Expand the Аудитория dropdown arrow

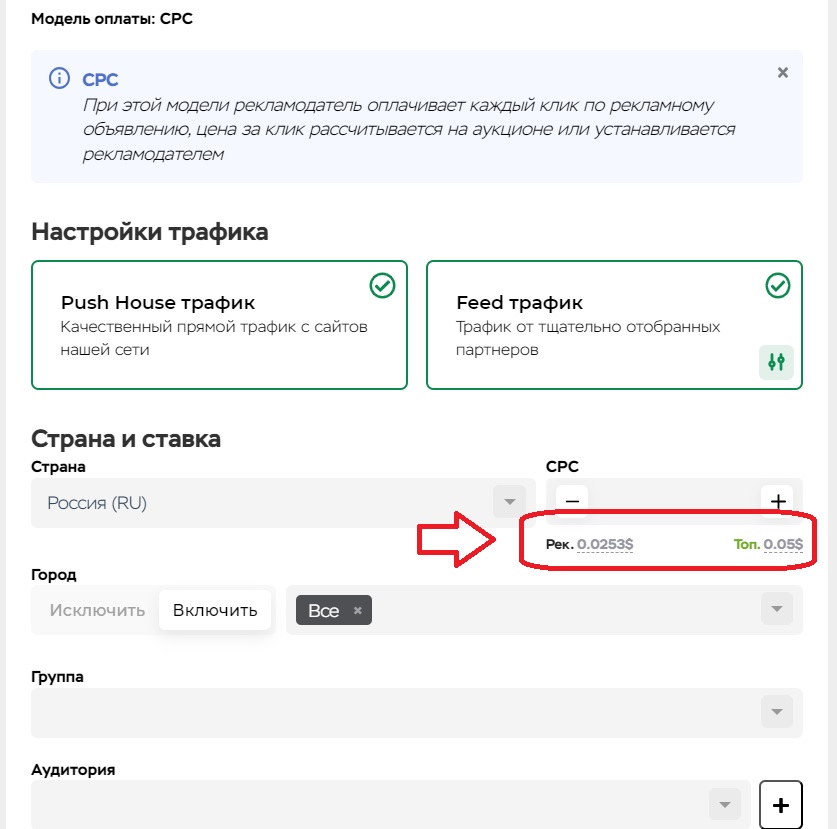point(724,804)
